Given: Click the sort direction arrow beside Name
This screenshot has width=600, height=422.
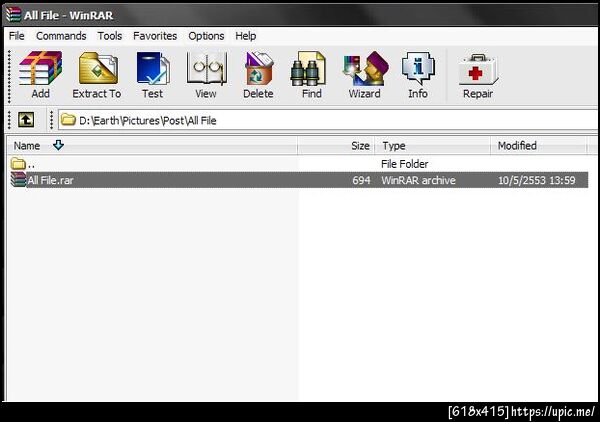Looking at the screenshot, I should pyautogui.click(x=58, y=145).
